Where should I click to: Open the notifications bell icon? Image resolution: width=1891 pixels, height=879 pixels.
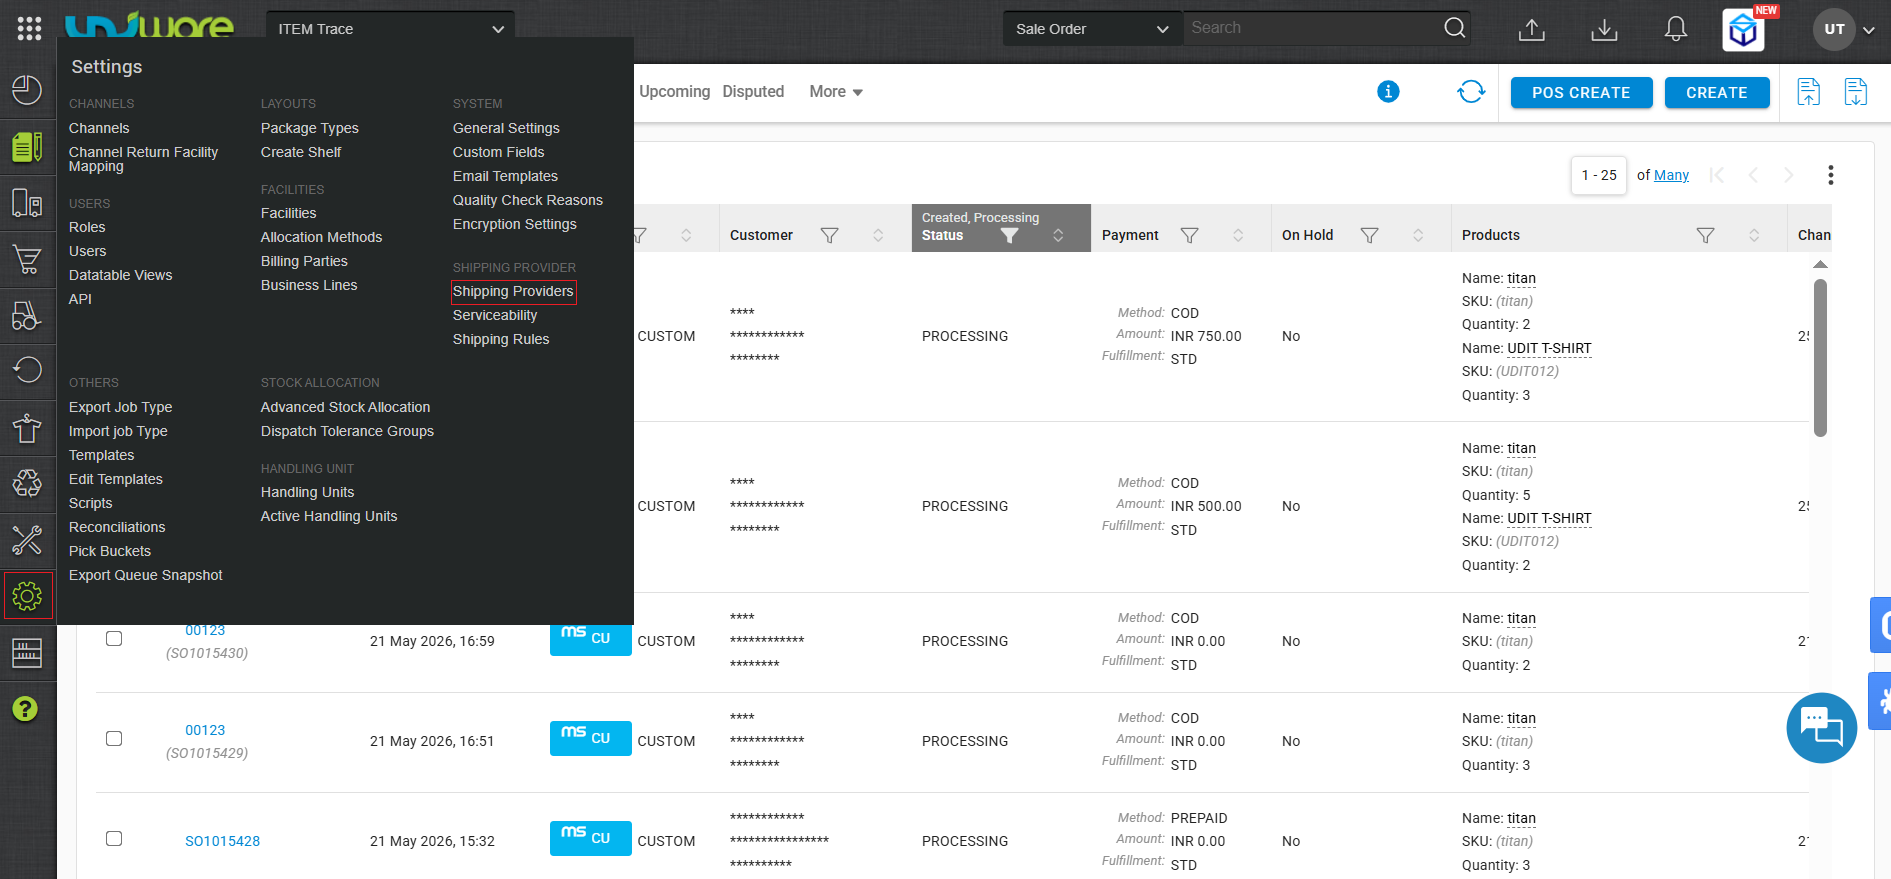[1676, 29]
